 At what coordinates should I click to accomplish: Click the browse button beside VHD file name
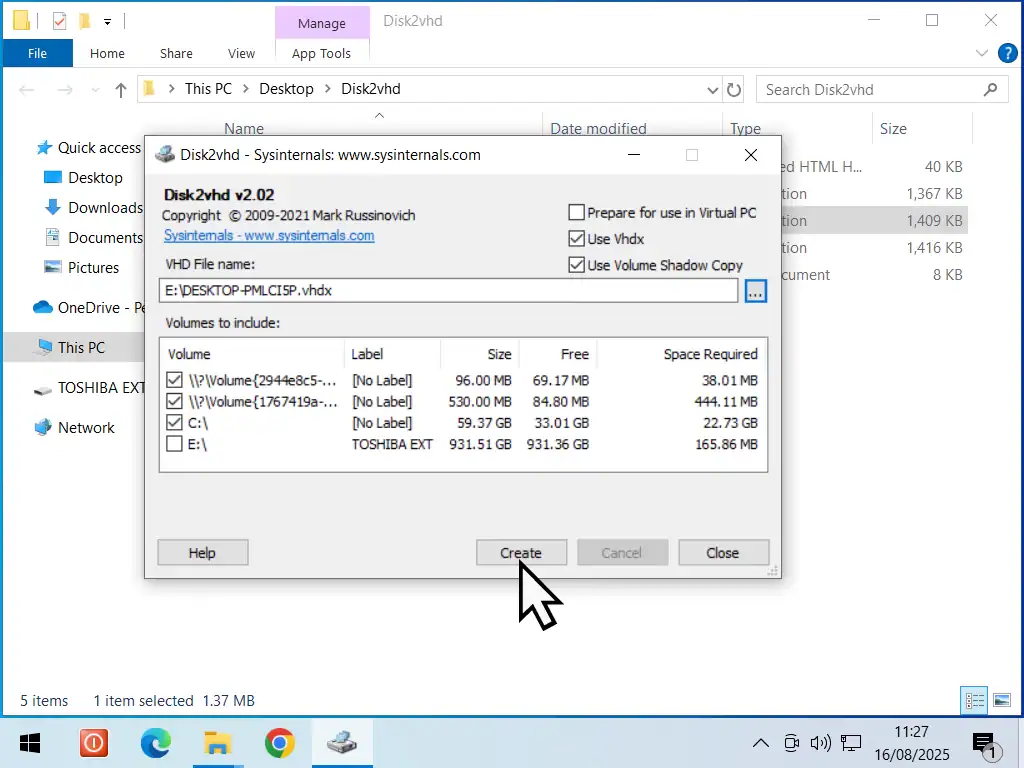click(x=755, y=291)
